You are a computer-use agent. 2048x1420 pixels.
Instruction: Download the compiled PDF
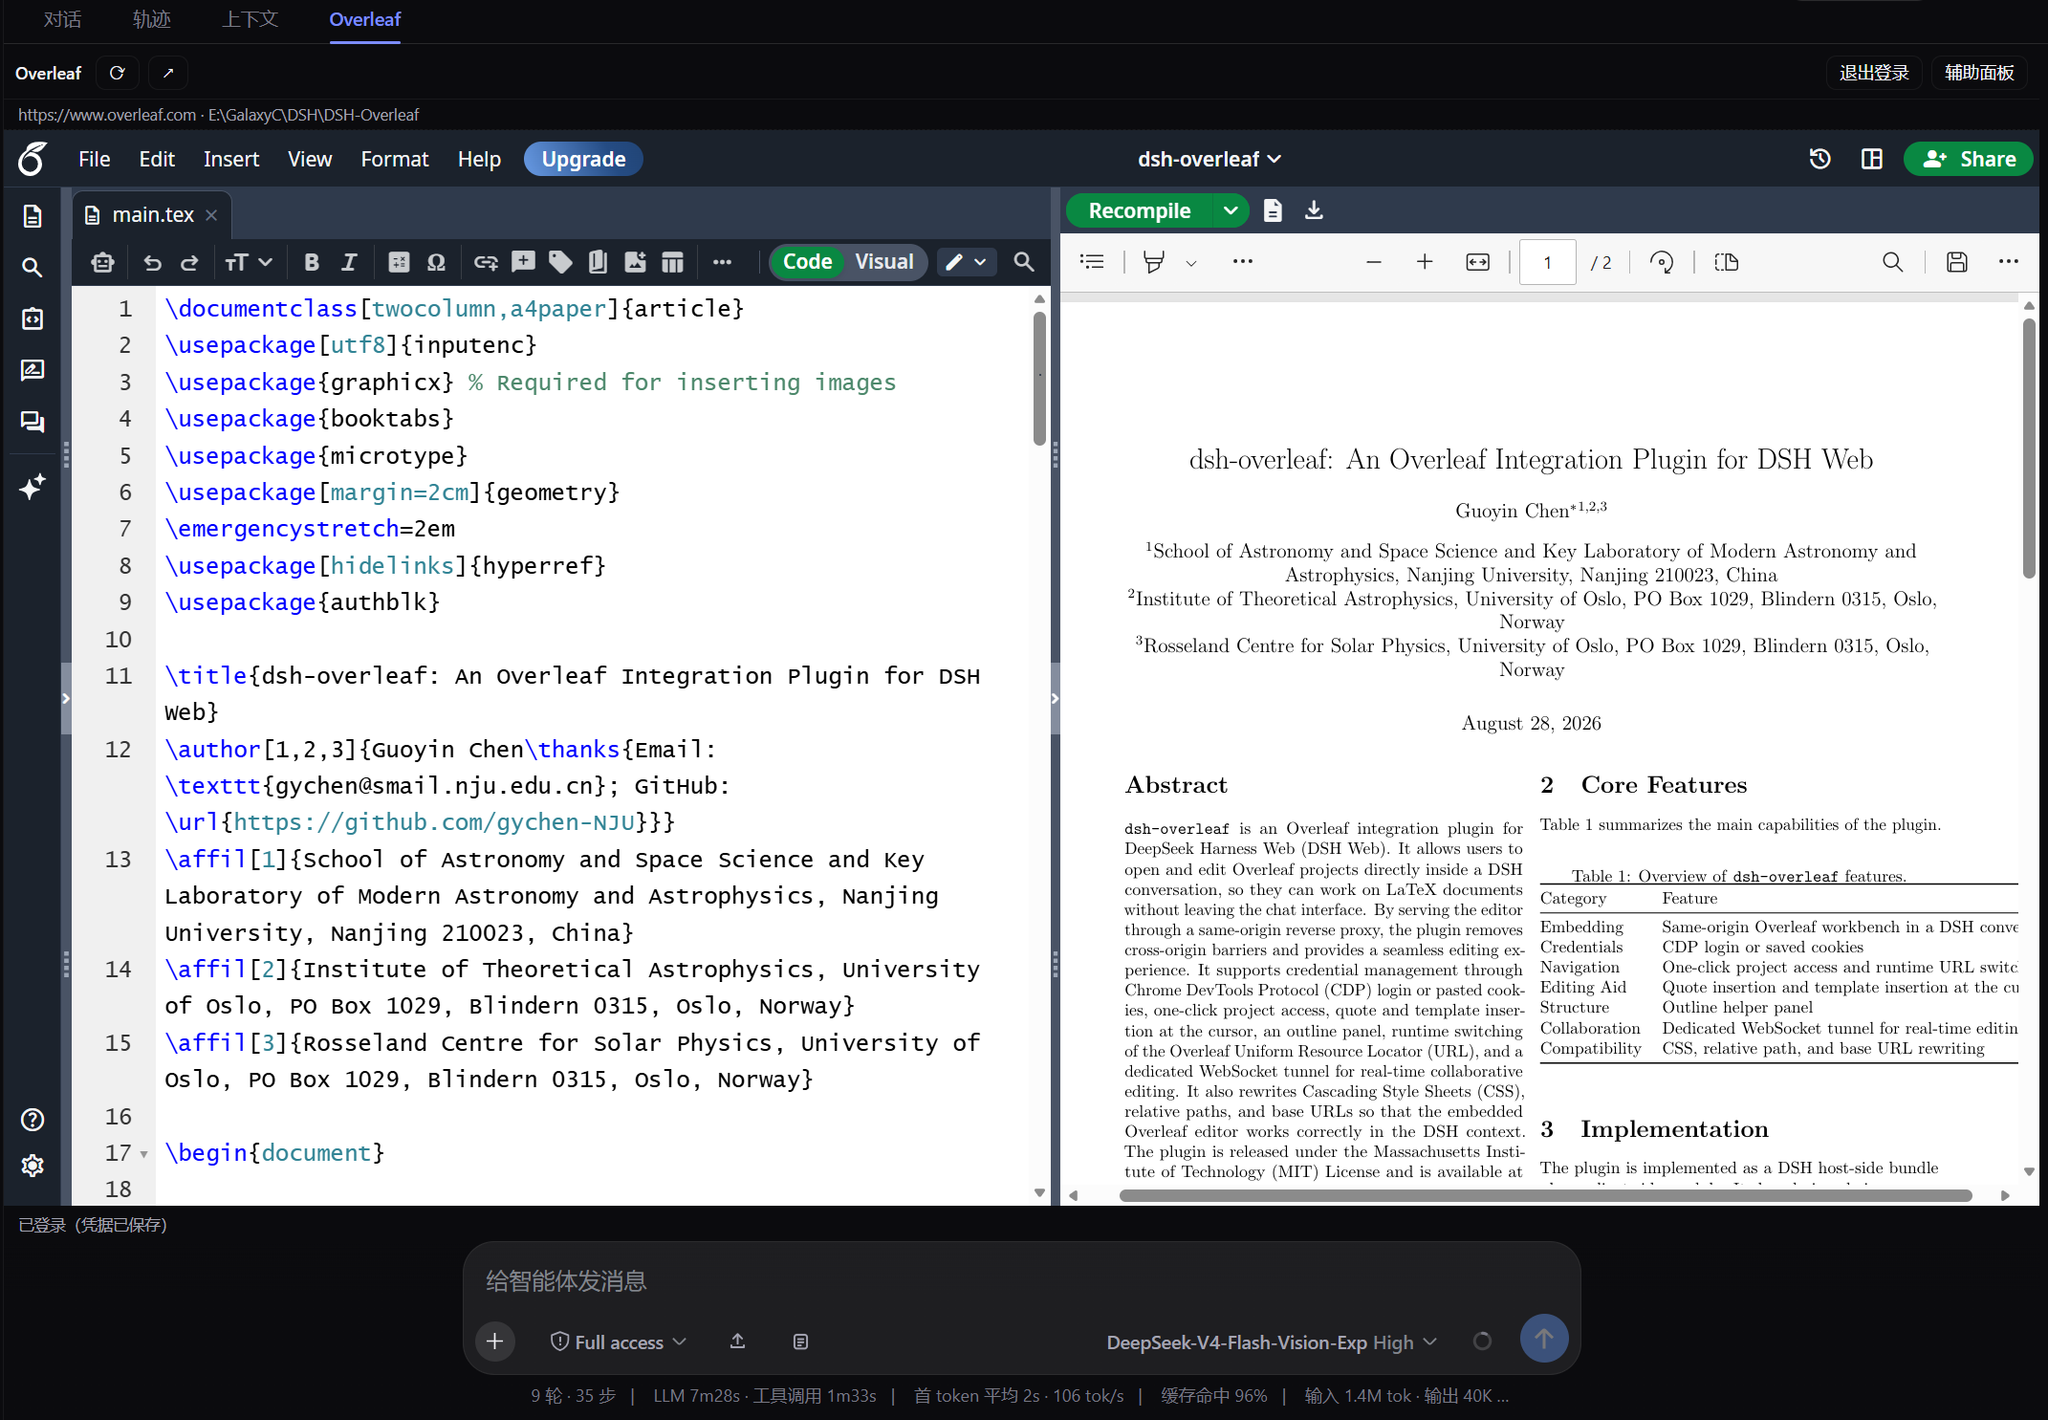pos(1314,211)
